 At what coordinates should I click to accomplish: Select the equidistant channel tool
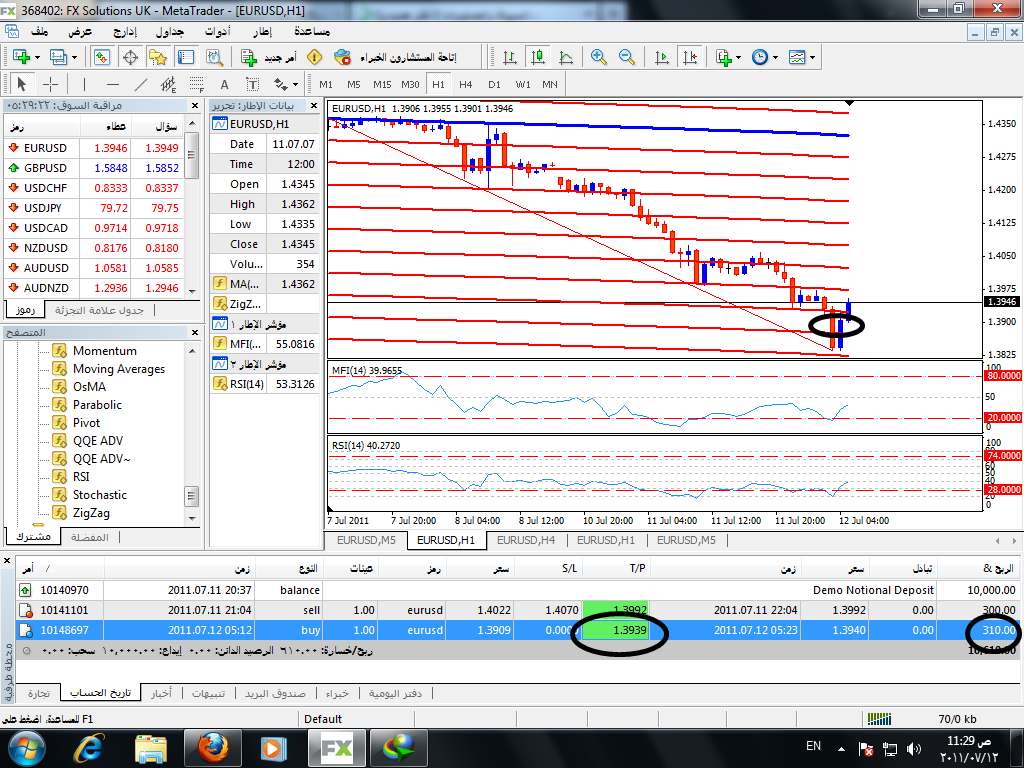[x=168, y=84]
